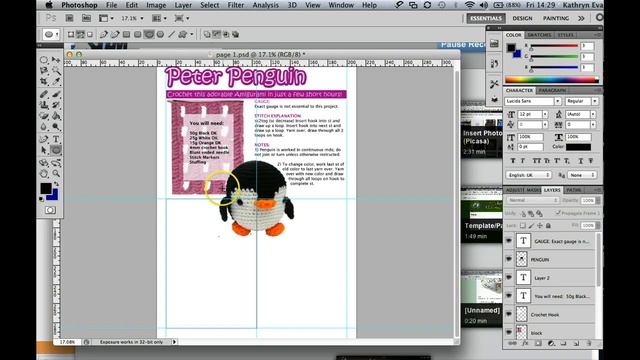Open Auto leading dropdown

click(593, 114)
